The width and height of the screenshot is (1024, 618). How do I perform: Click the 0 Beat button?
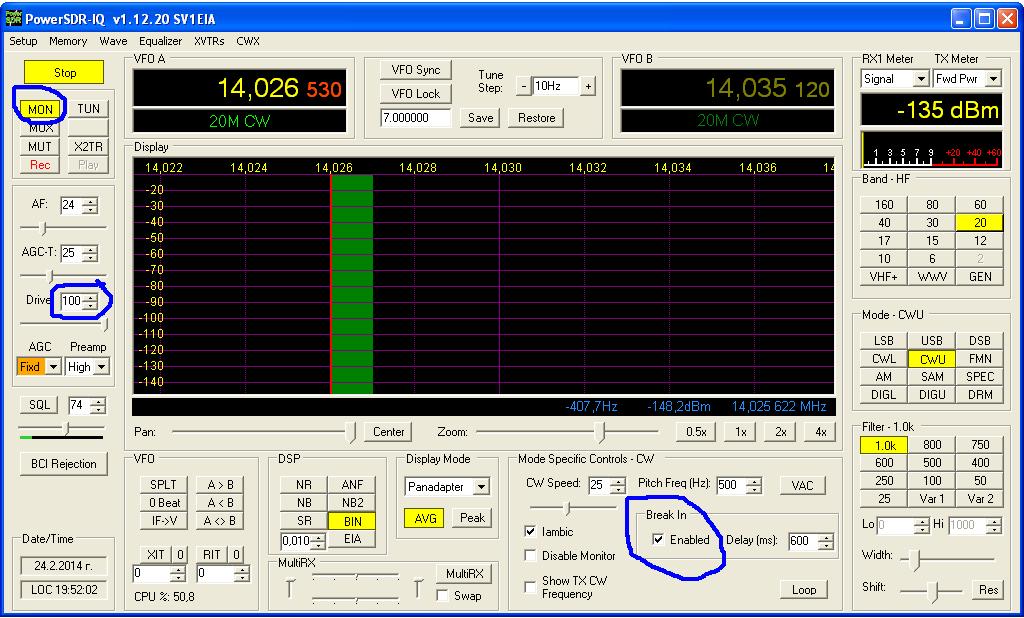[x=163, y=503]
